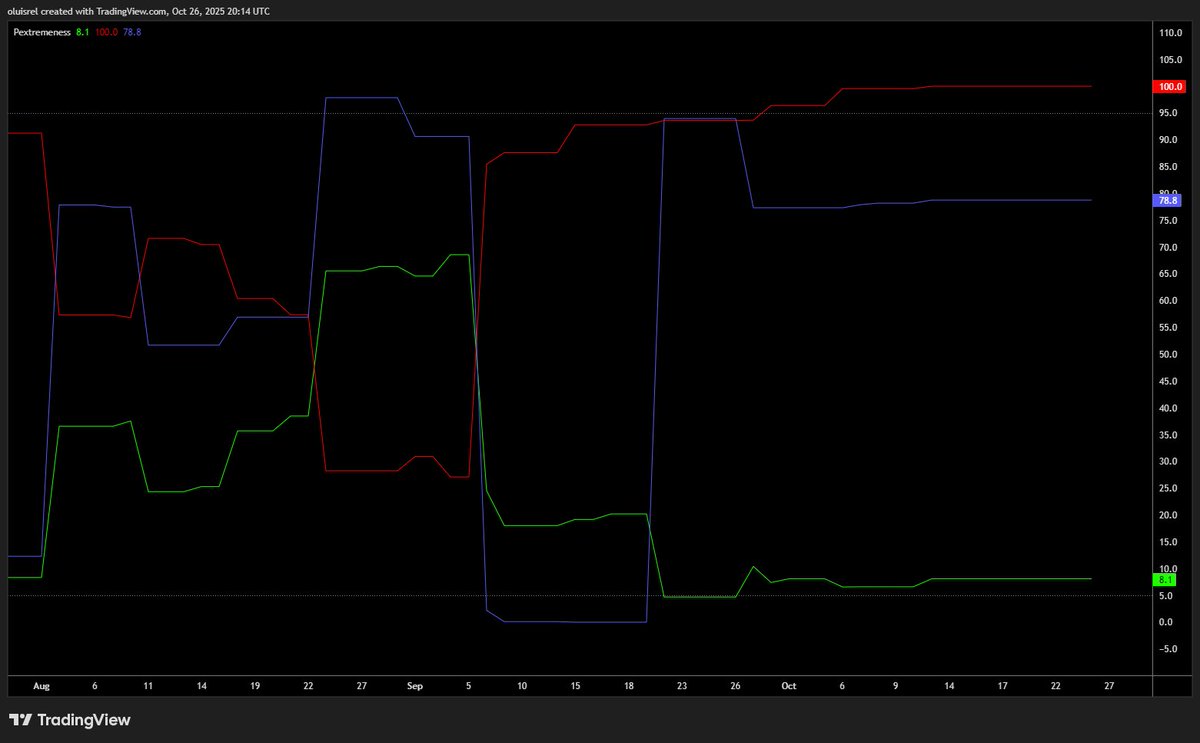Image resolution: width=1200 pixels, height=743 pixels.
Task: Click the 0.0 price scale label
Action: pos(1166,623)
